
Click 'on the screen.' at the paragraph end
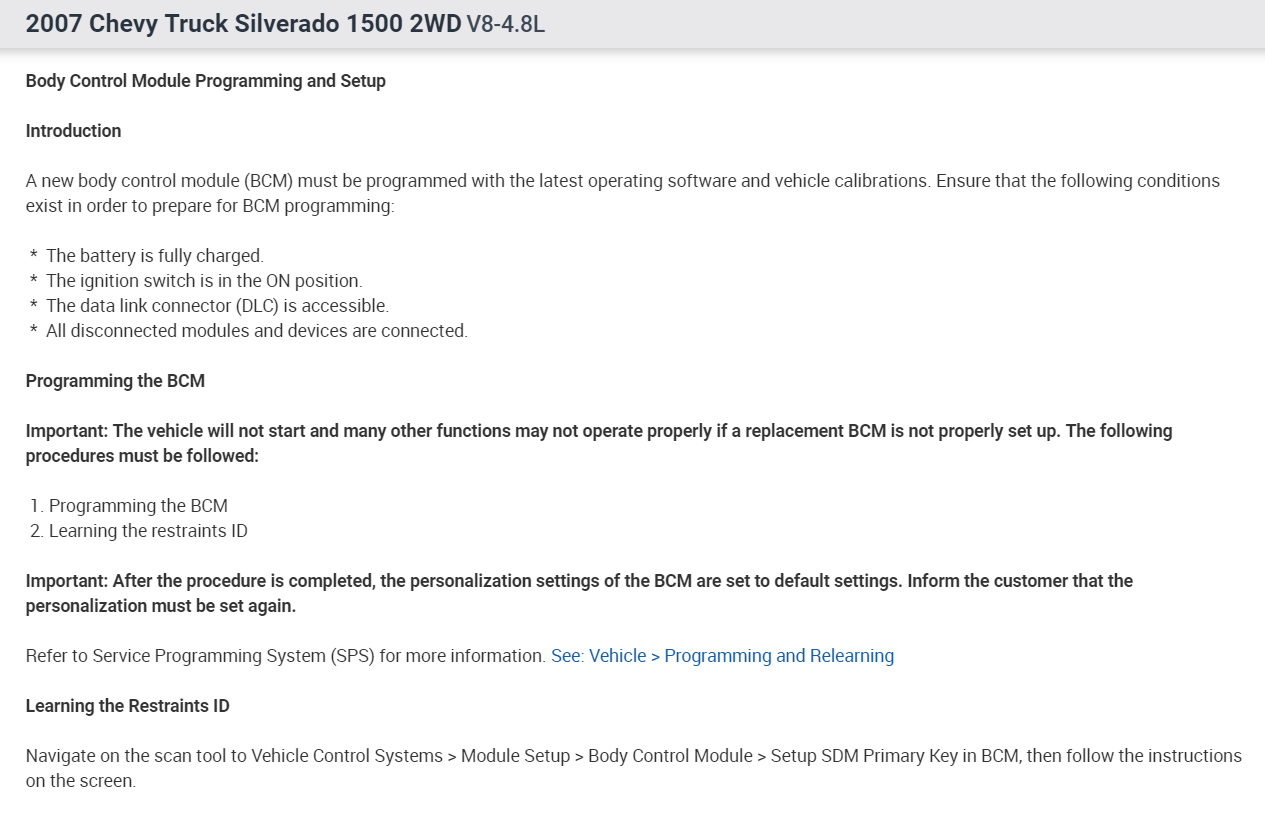tap(80, 781)
